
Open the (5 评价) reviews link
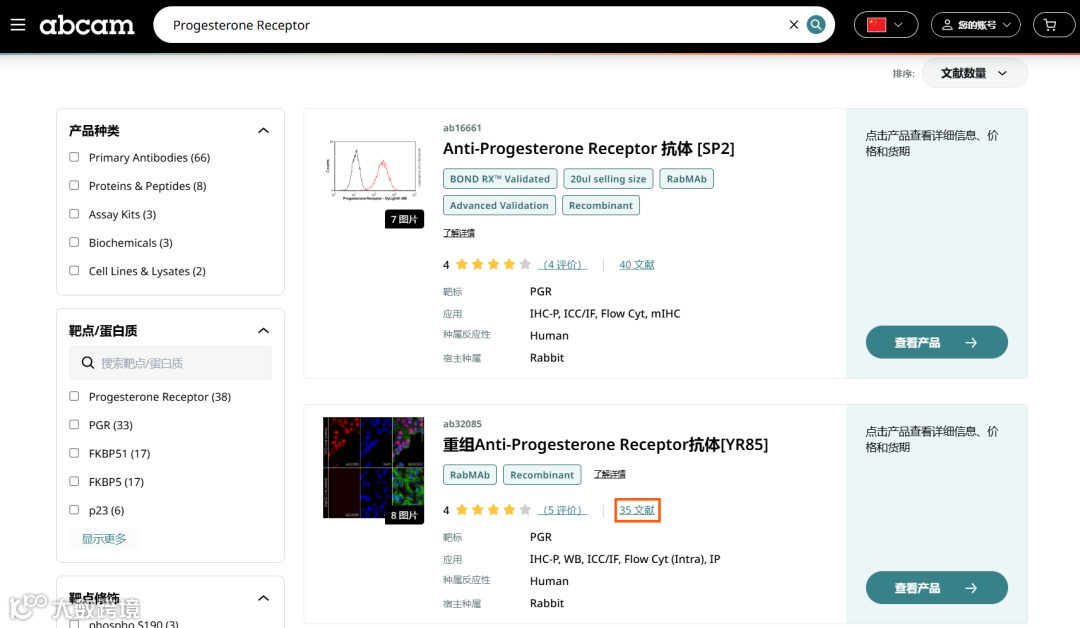click(x=563, y=510)
